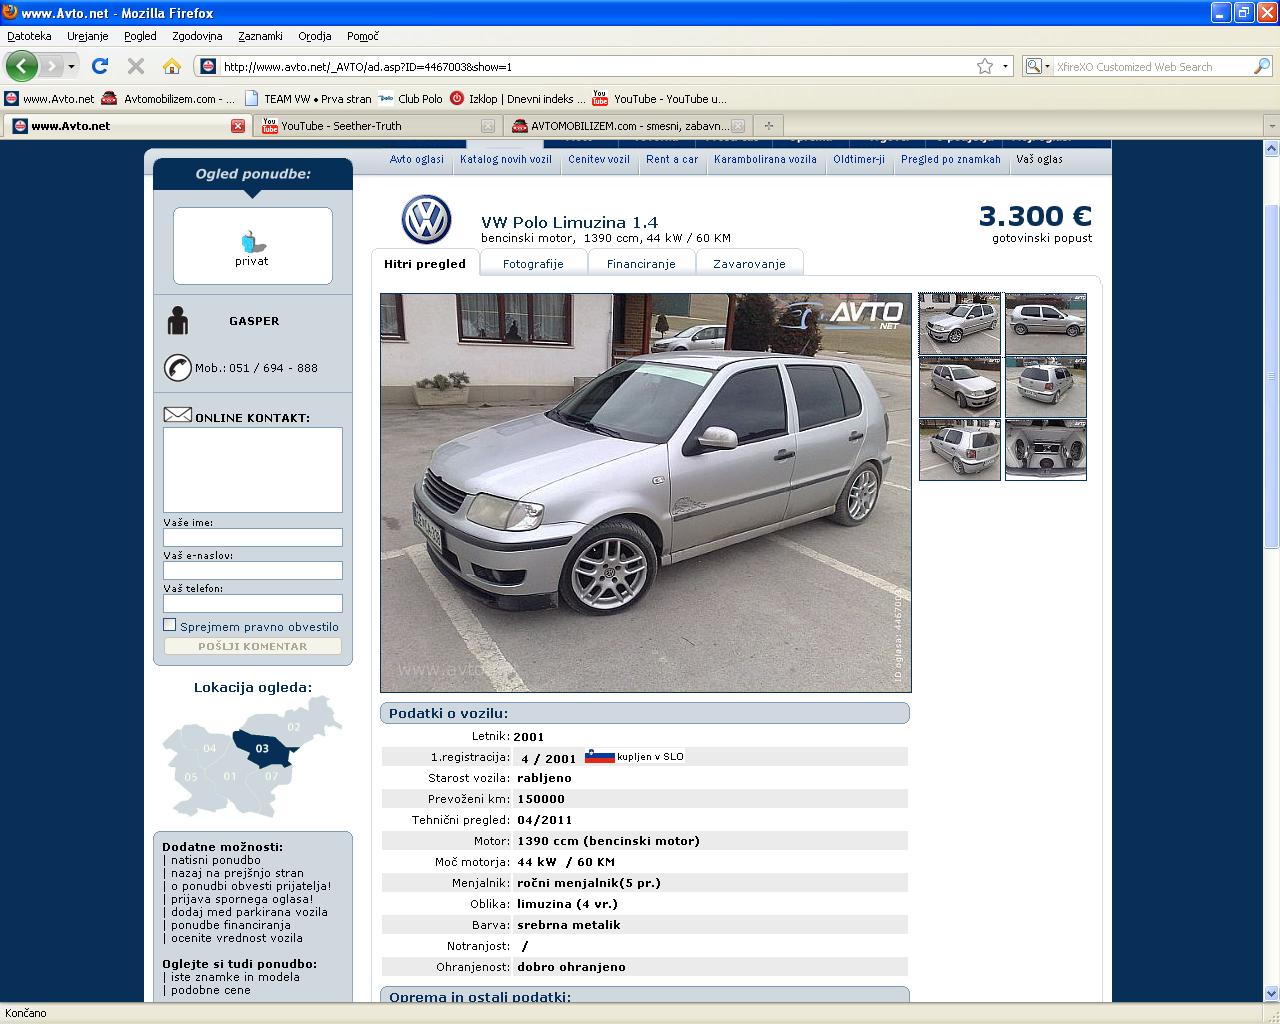This screenshot has width=1280, height=1024.
Task: Click the browser Forward arrow button
Action: [x=51, y=66]
